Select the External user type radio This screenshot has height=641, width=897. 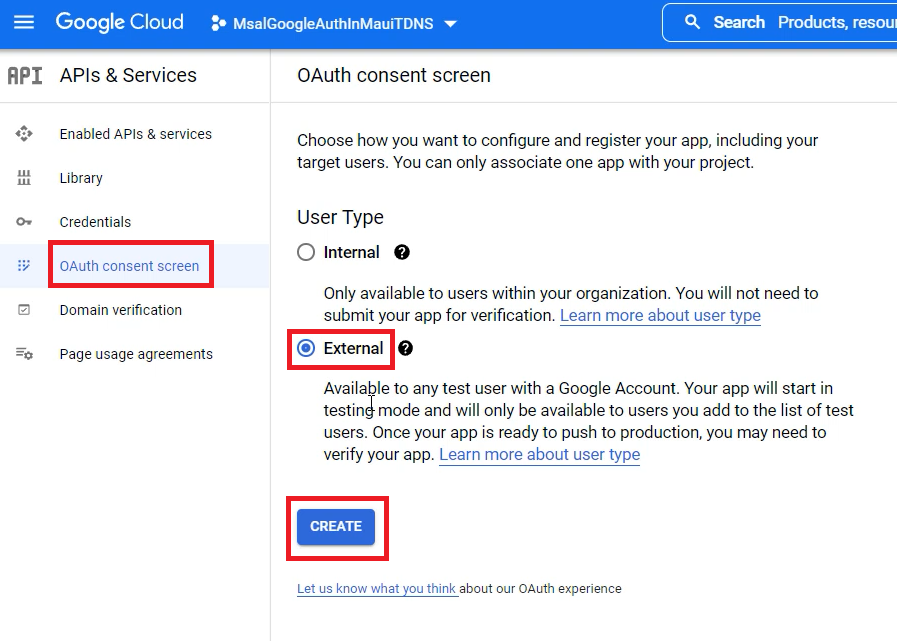(306, 348)
